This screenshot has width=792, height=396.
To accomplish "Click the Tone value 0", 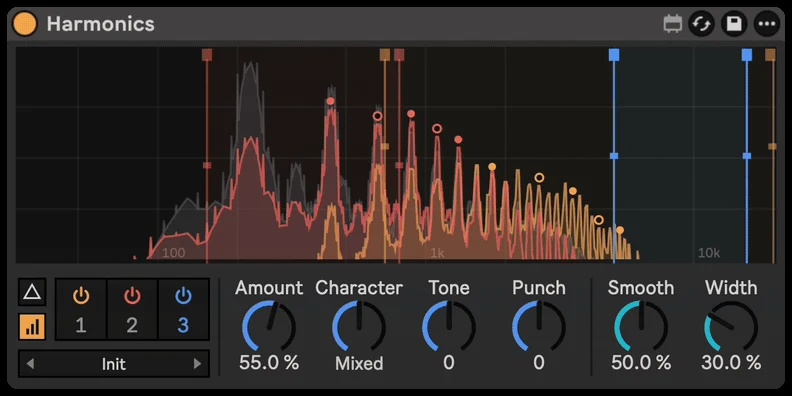I will [x=449, y=363].
